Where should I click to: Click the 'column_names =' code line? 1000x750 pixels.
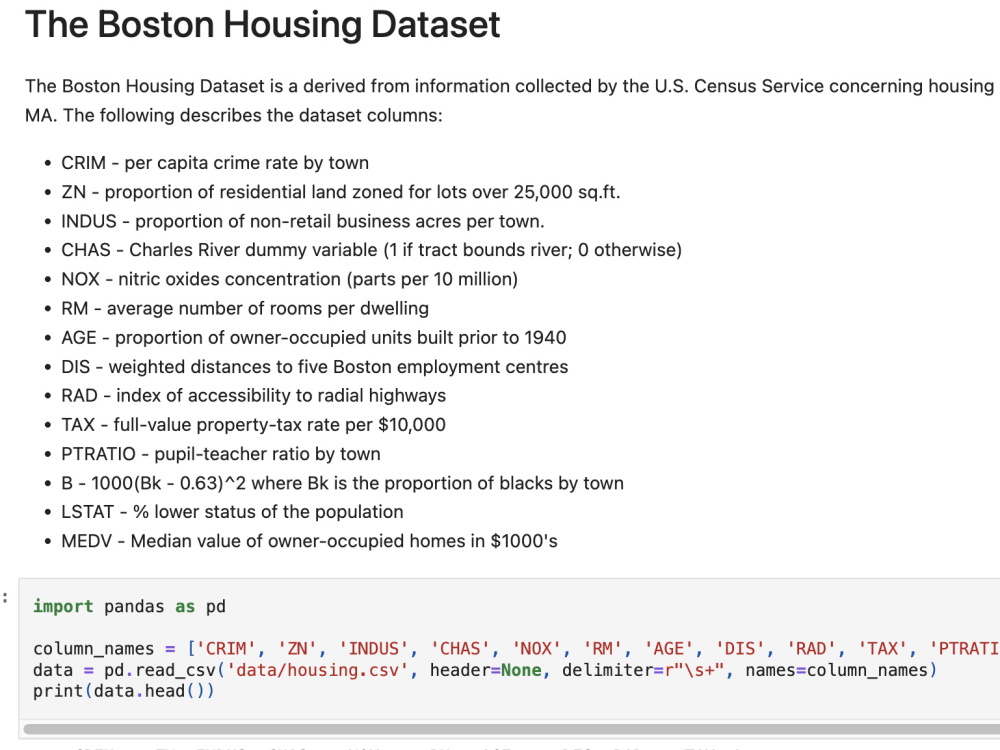pyautogui.click(x=517, y=649)
